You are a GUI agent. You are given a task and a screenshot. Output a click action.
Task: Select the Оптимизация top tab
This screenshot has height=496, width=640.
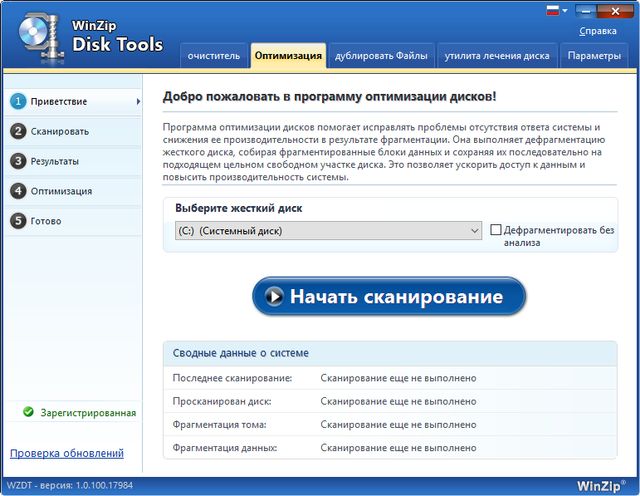(x=288, y=56)
